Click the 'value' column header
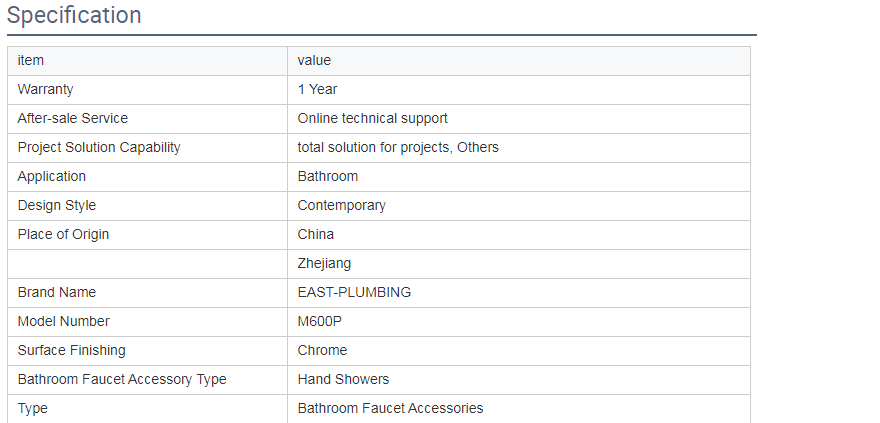Screen dimensions: 880x423 coord(314,61)
